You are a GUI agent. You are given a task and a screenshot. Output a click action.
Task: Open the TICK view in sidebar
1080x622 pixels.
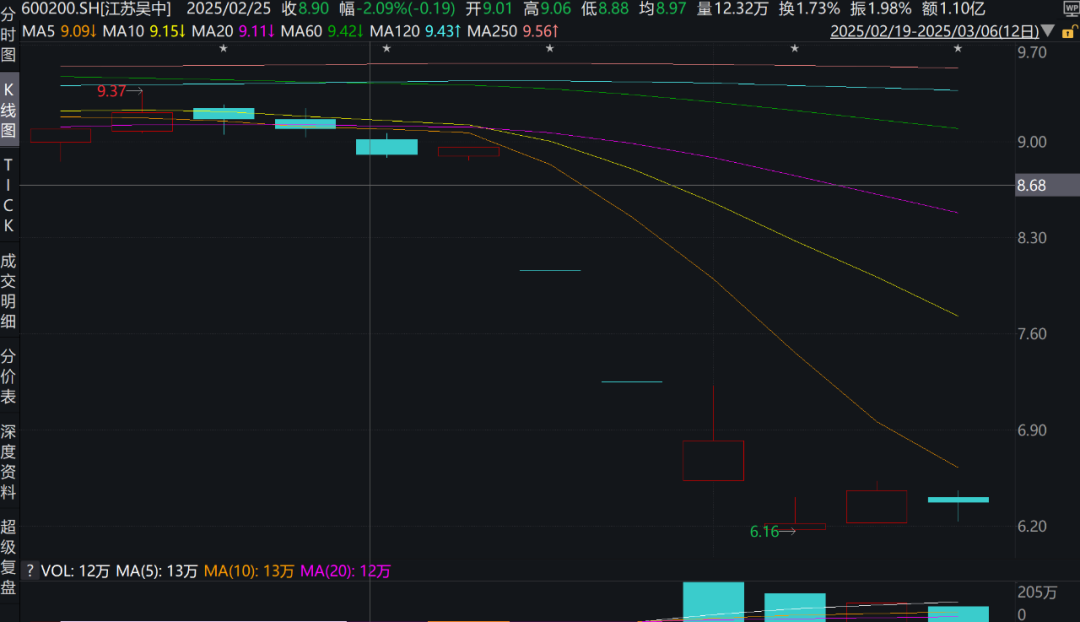(x=9, y=195)
